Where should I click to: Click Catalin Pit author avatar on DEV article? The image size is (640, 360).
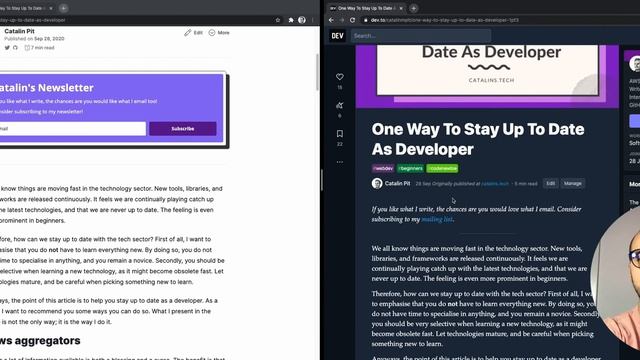(x=377, y=184)
